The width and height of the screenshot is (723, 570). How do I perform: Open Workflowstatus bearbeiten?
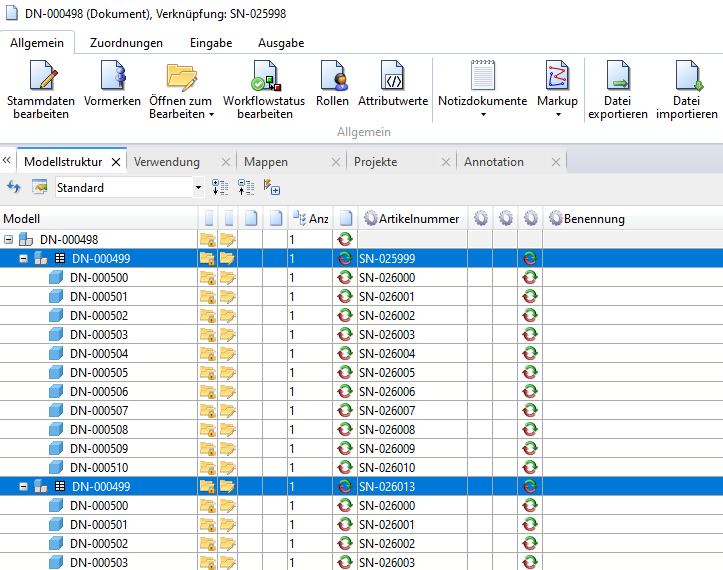click(265, 77)
